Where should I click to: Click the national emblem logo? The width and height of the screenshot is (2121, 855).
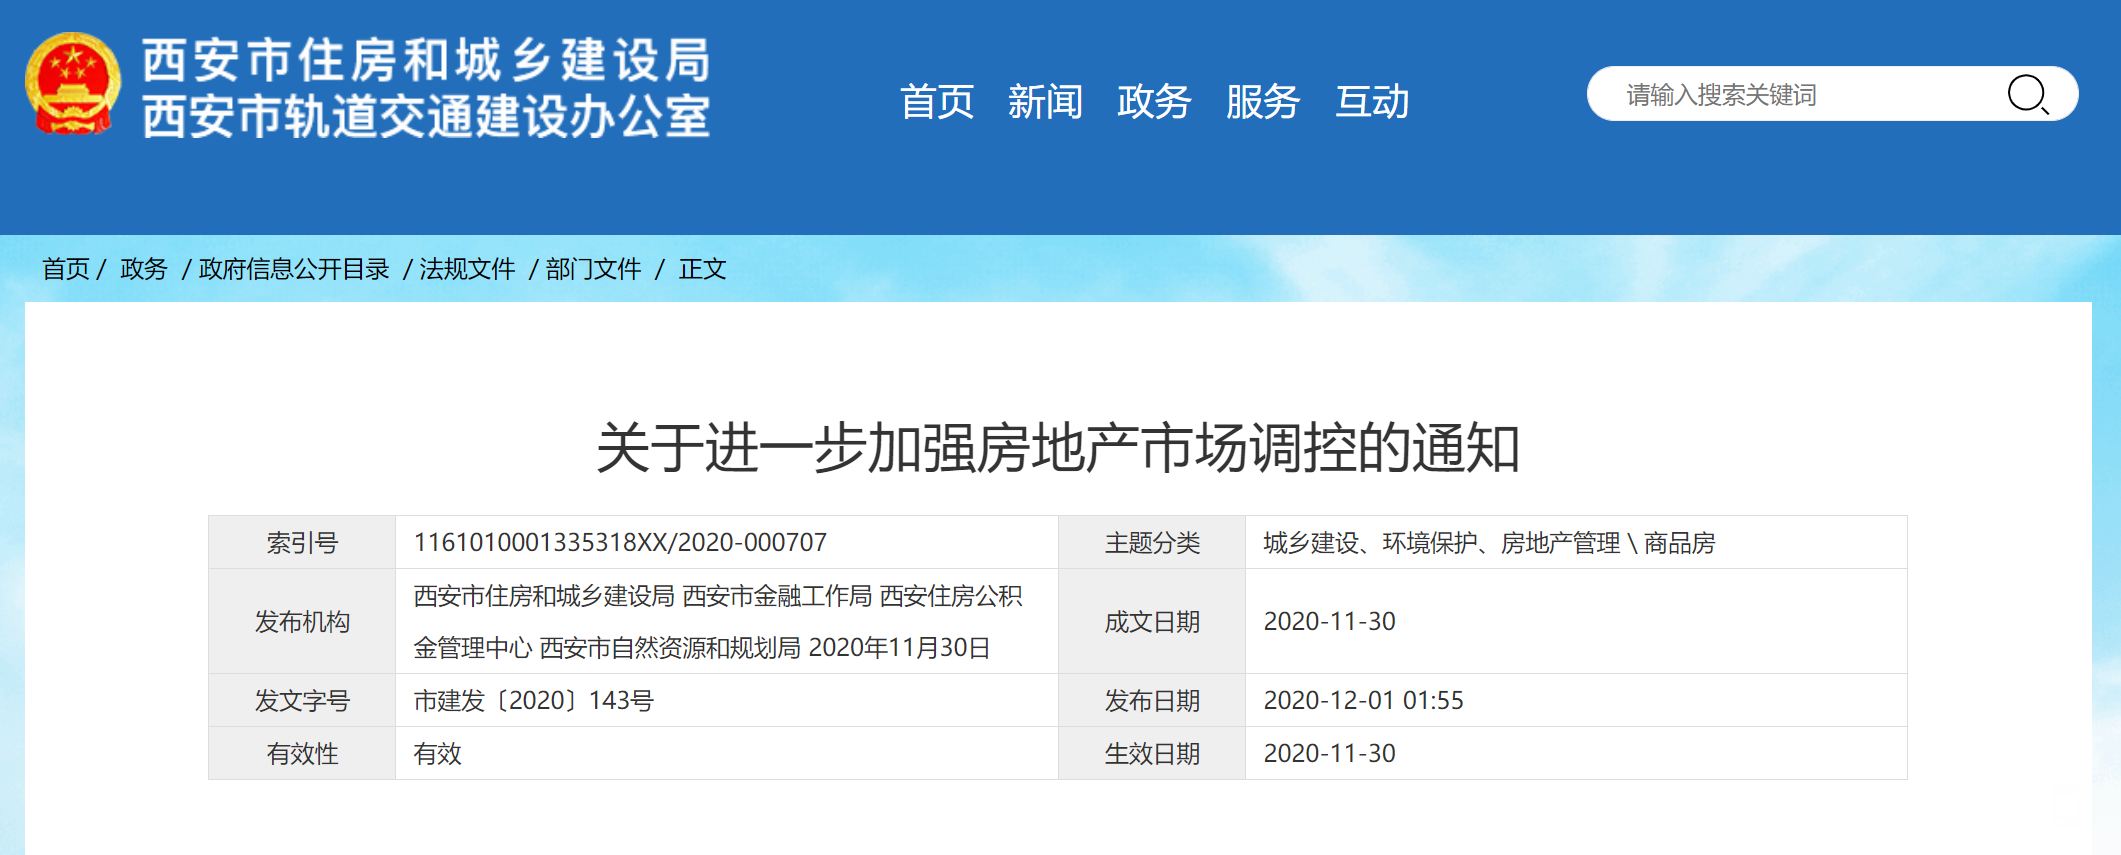tap(72, 84)
